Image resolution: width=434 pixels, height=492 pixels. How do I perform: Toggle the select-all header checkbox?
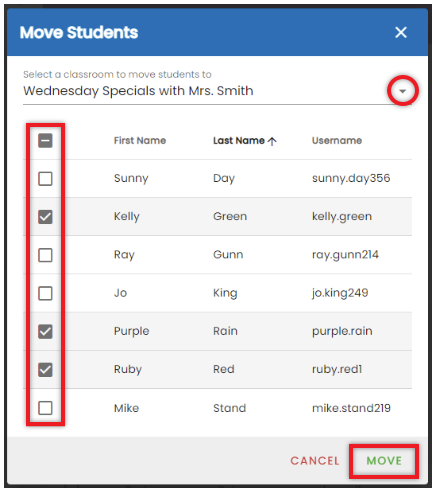[x=45, y=141]
